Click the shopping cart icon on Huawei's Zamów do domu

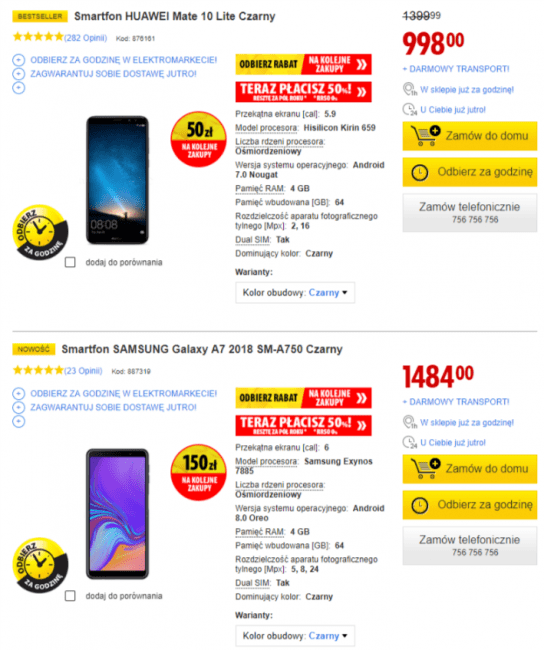click(425, 135)
